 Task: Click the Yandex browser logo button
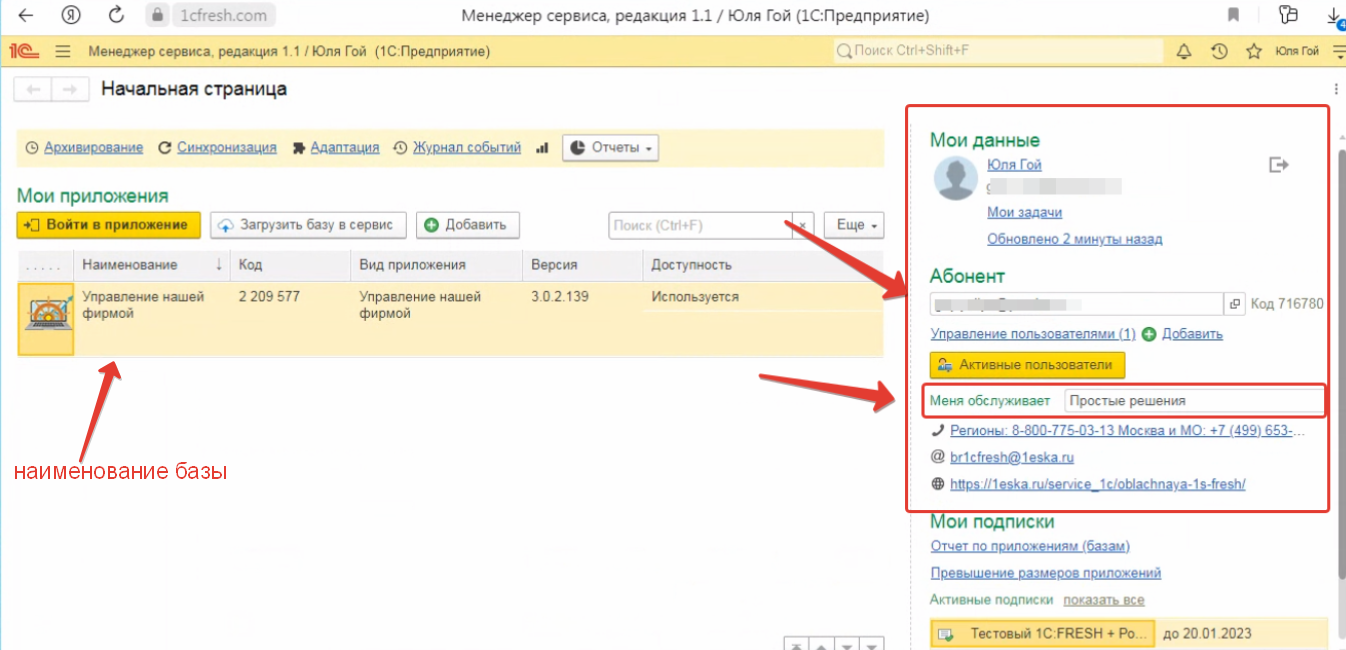pos(70,15)
